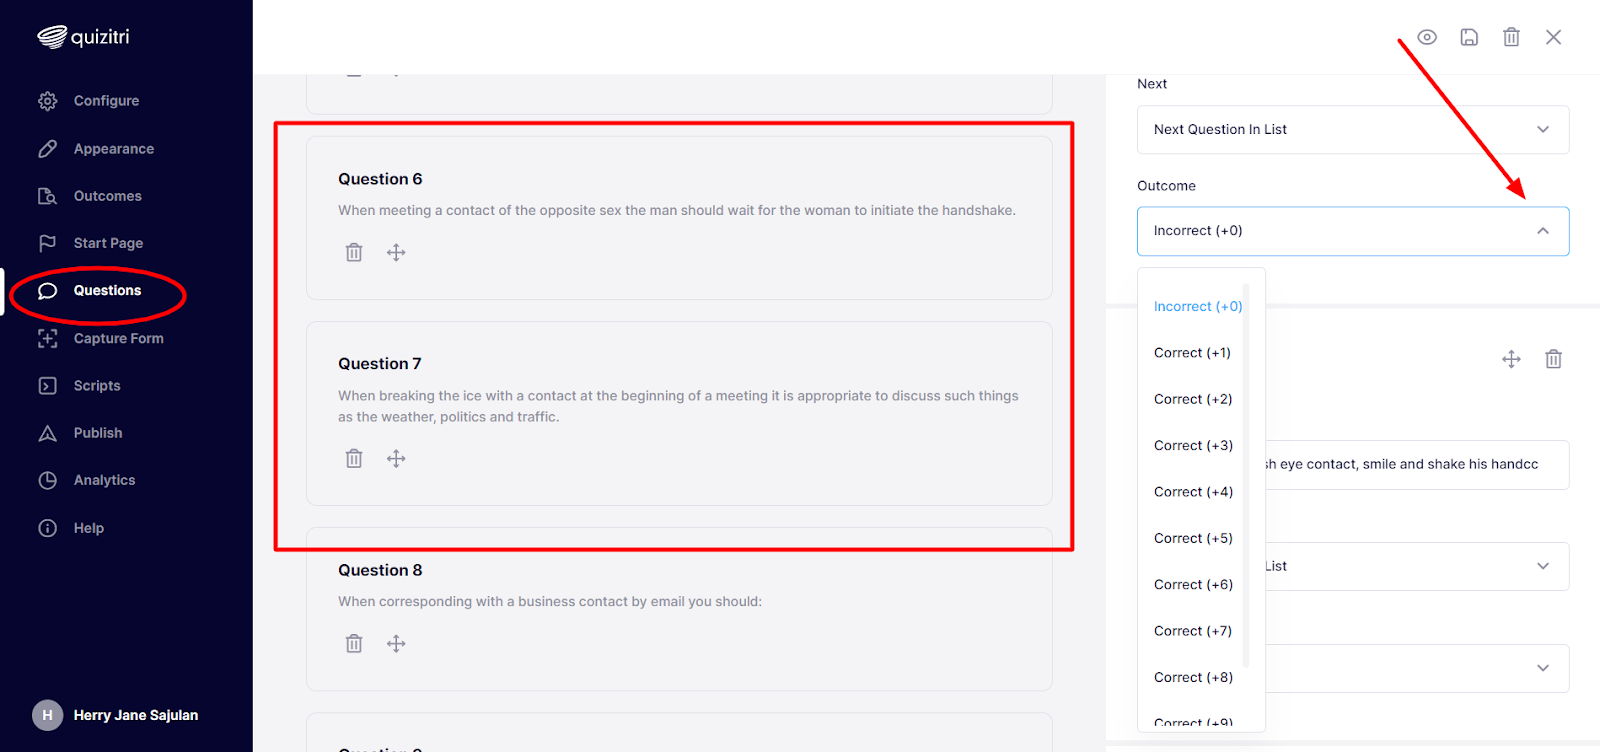Edit the eye contact answer text field
The image size is (1600, 752).
pyautogui.click(x=1417, y=465)
